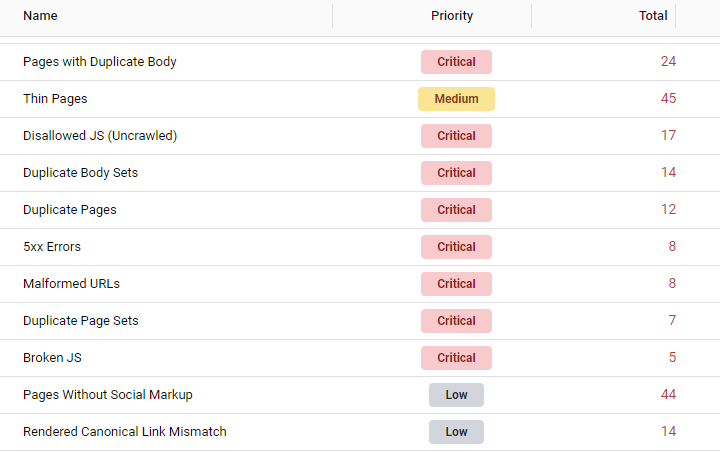Click Duplicate Body Sets issue name
The image size is (720, 452).
coord(81,173)
